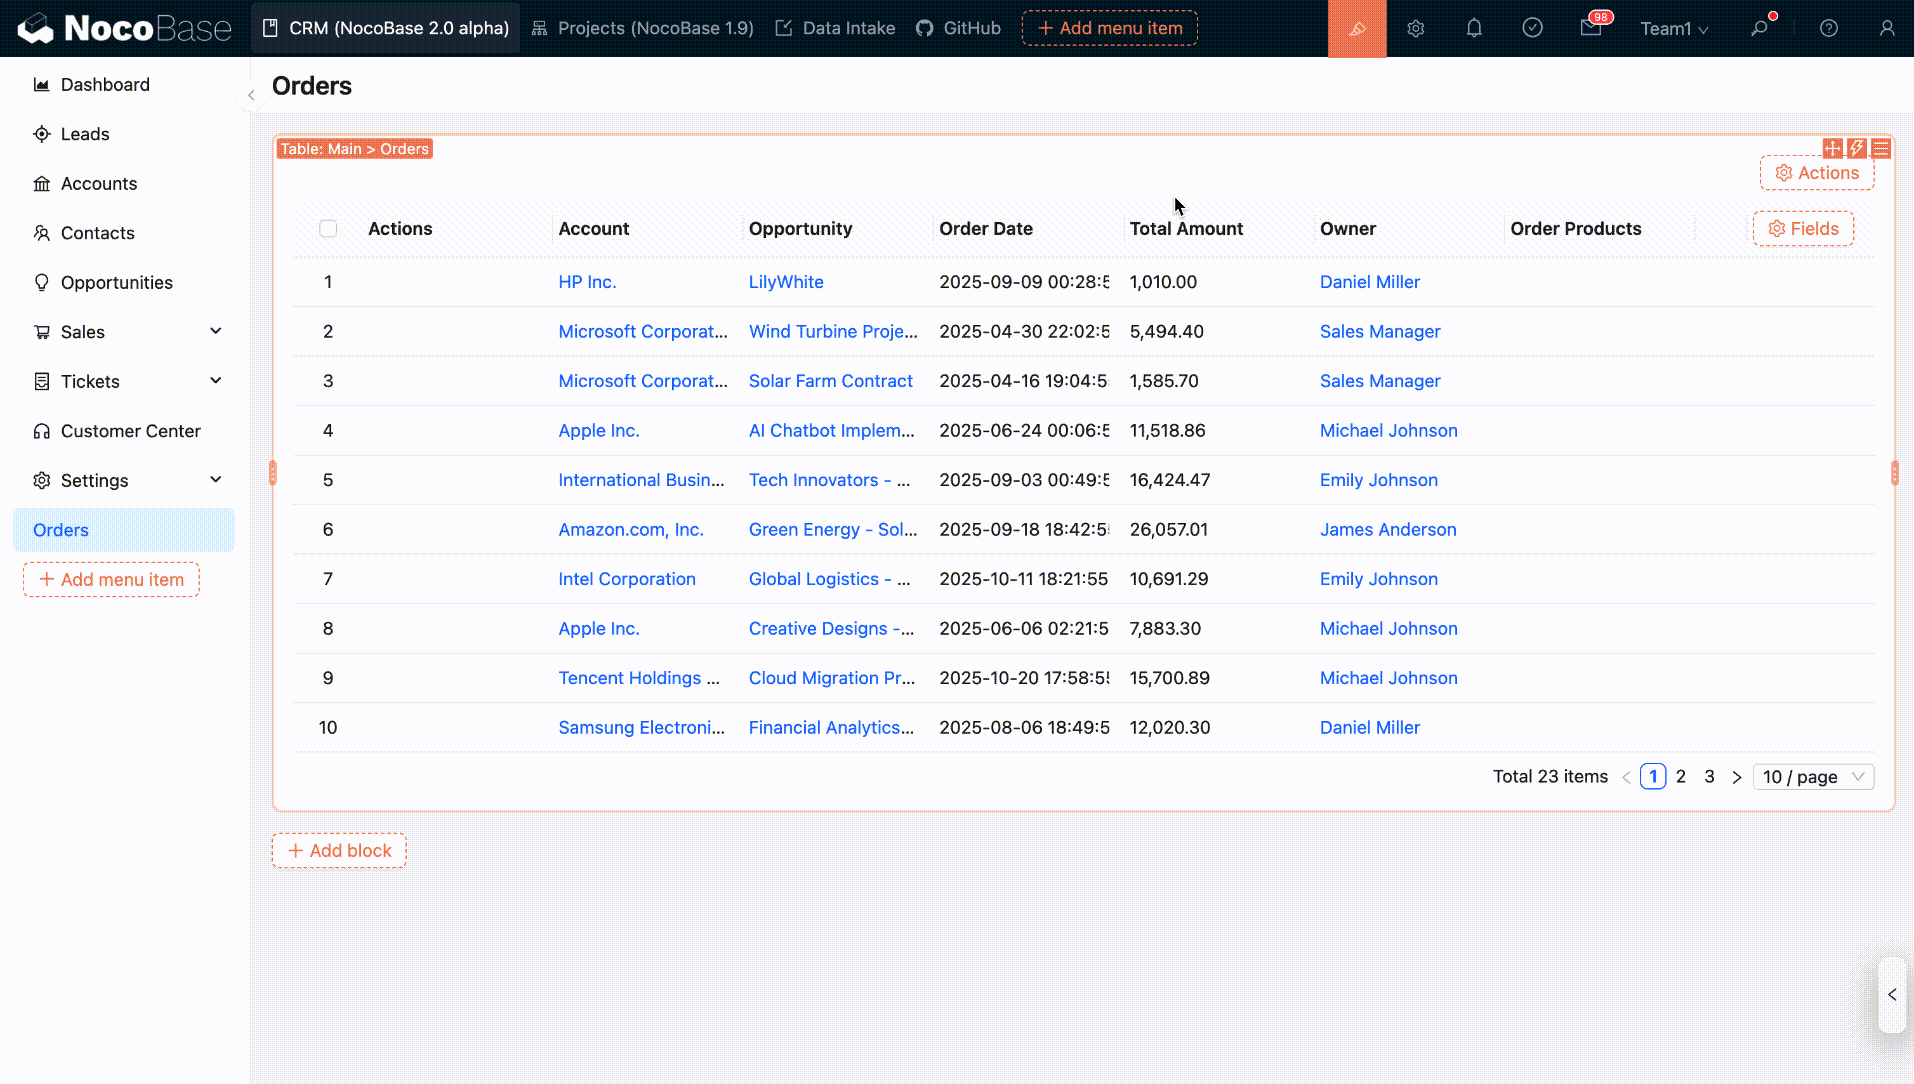The height and width of the screenshot is (1084, 1914).
Task: Go to page 2 of orders
Action: (1681, 777)
